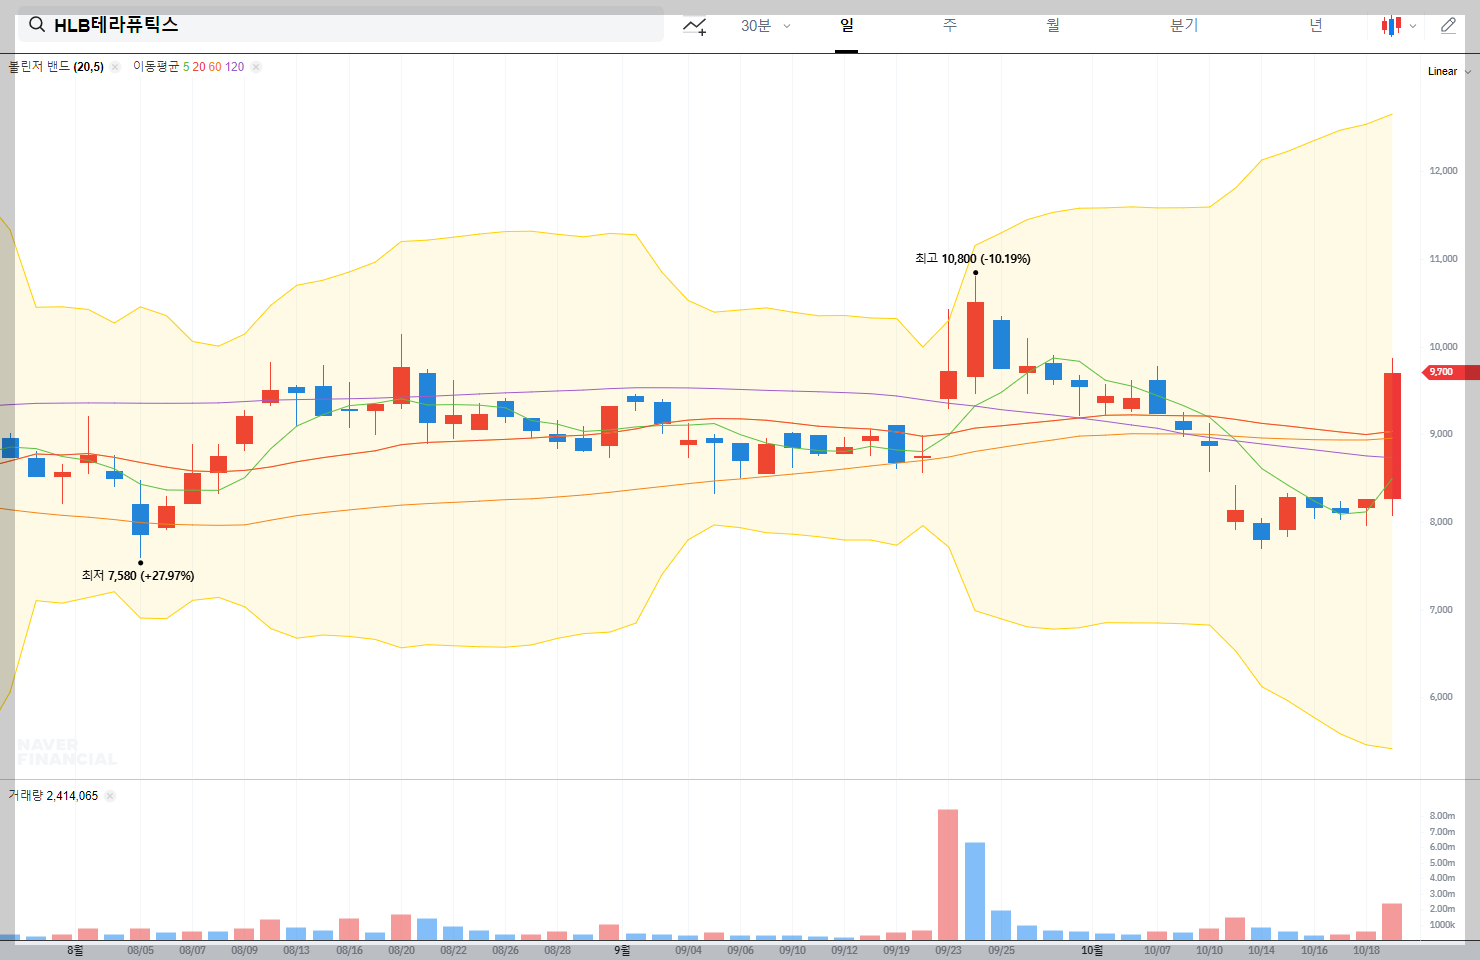Click the HLB테라퓨틱스 search field
This screenshot has height=960, width=1480.
(x=340, y=25)
